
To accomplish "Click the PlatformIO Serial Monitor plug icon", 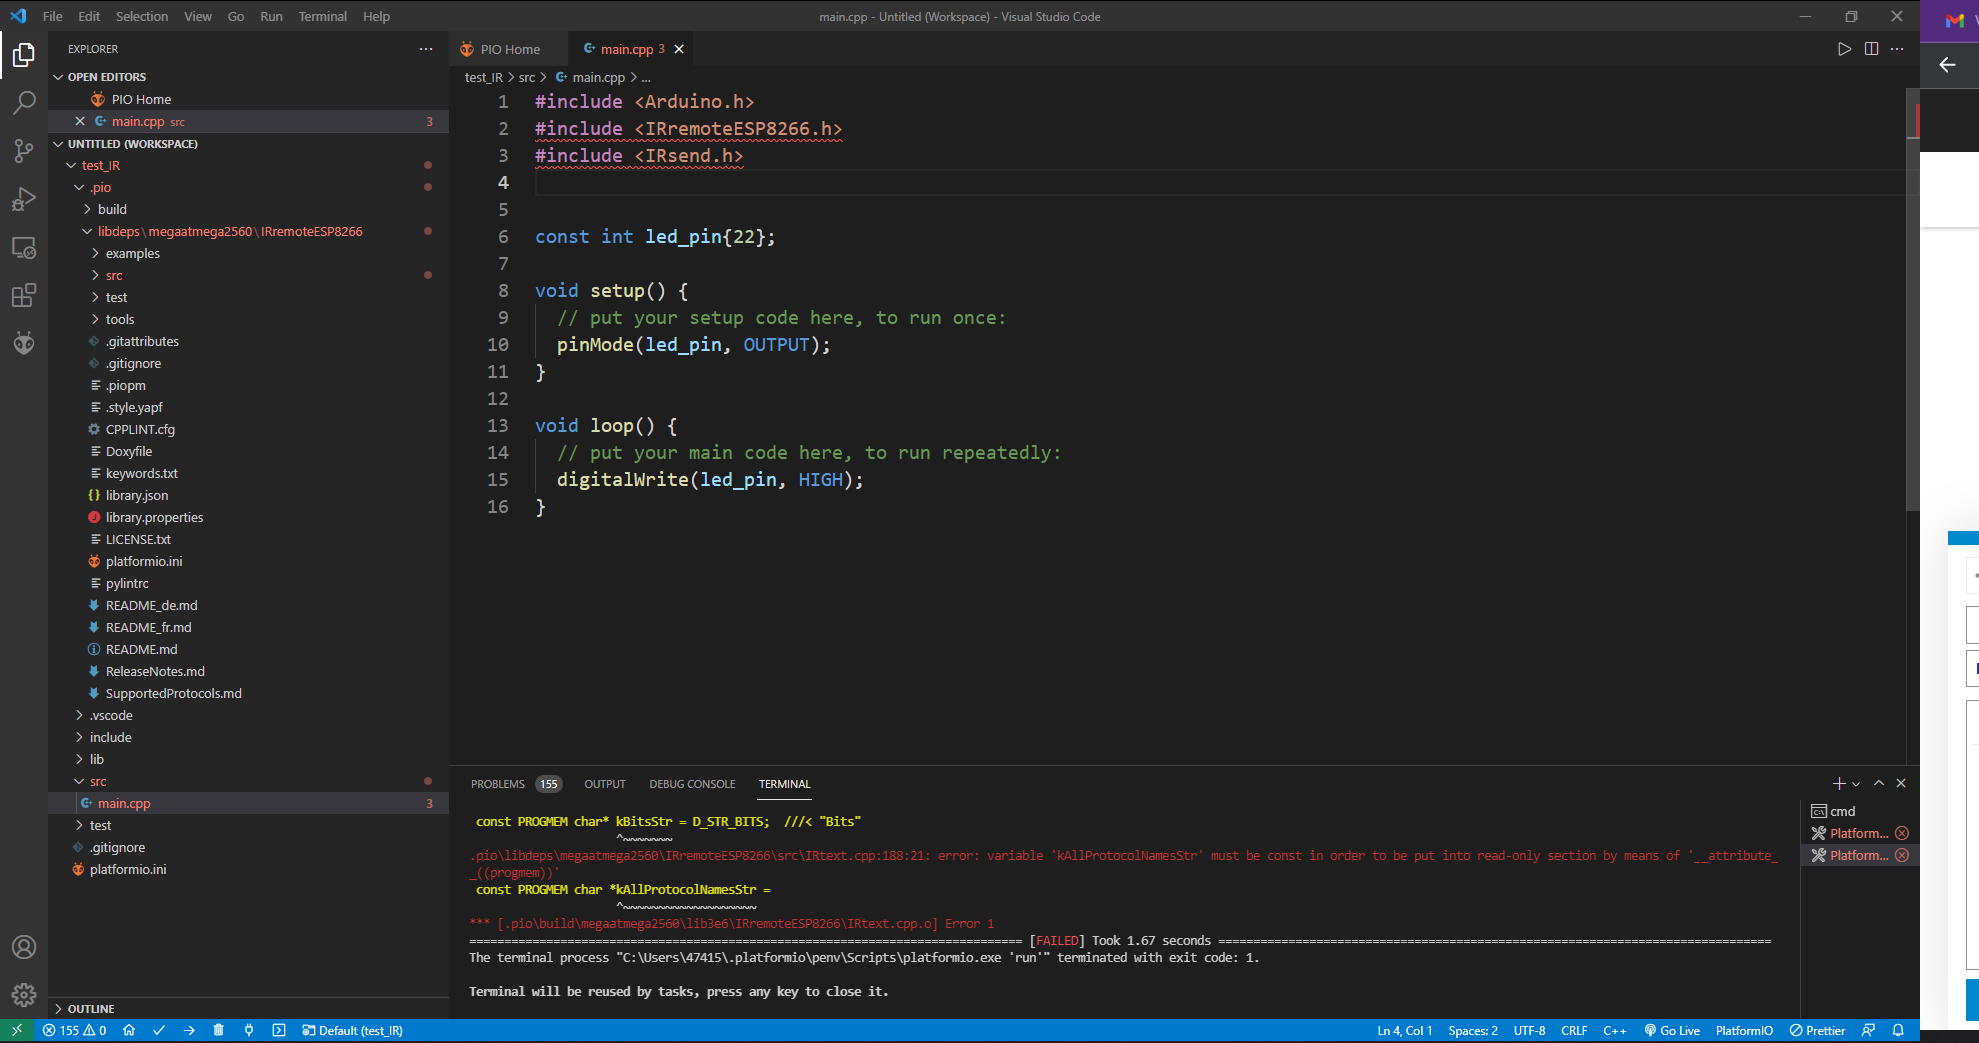I will click(x=249, y=1030).
